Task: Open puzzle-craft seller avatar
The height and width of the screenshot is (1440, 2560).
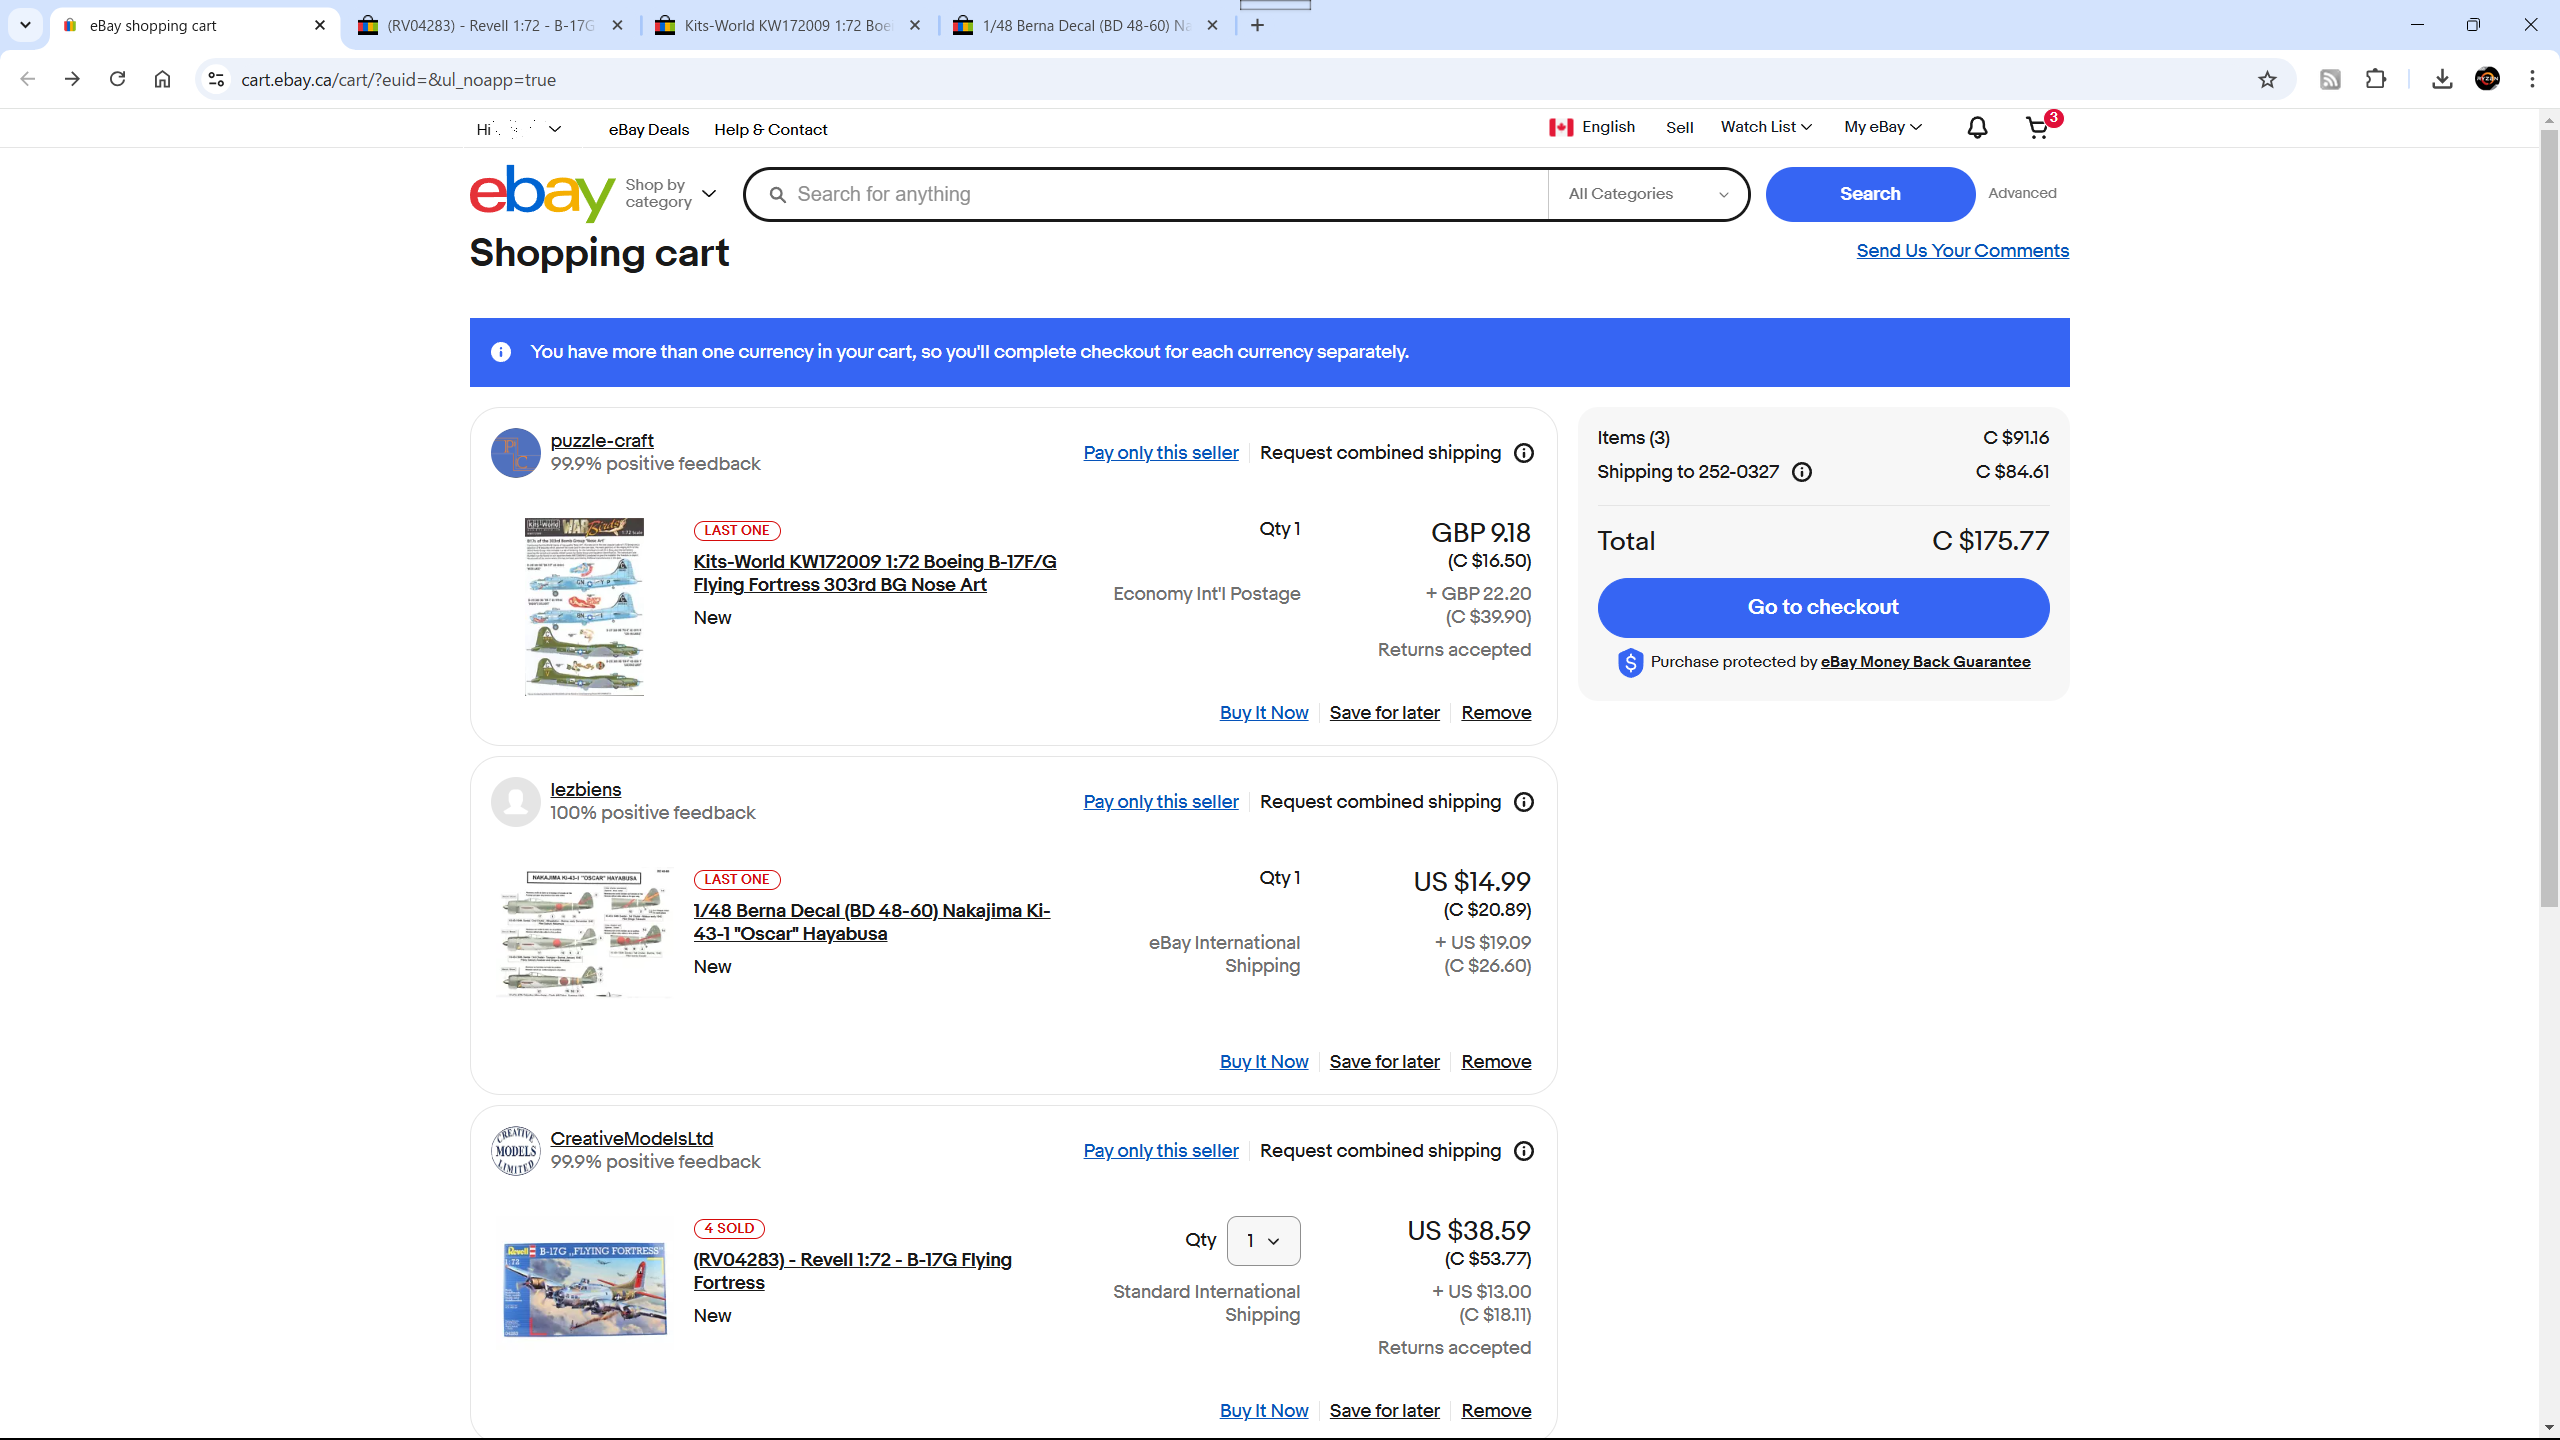Action: [x=515, y=453]
